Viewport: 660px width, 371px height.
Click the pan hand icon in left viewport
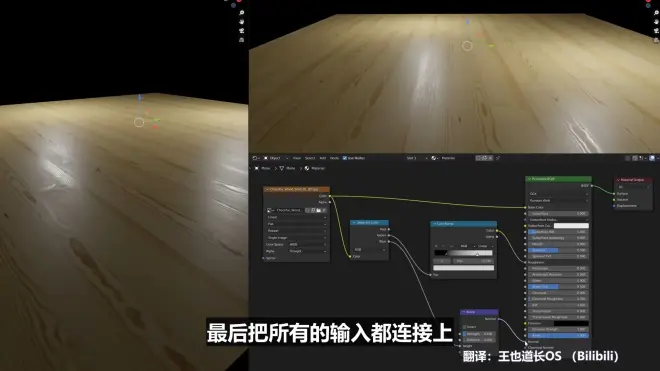tap(242, 22)
